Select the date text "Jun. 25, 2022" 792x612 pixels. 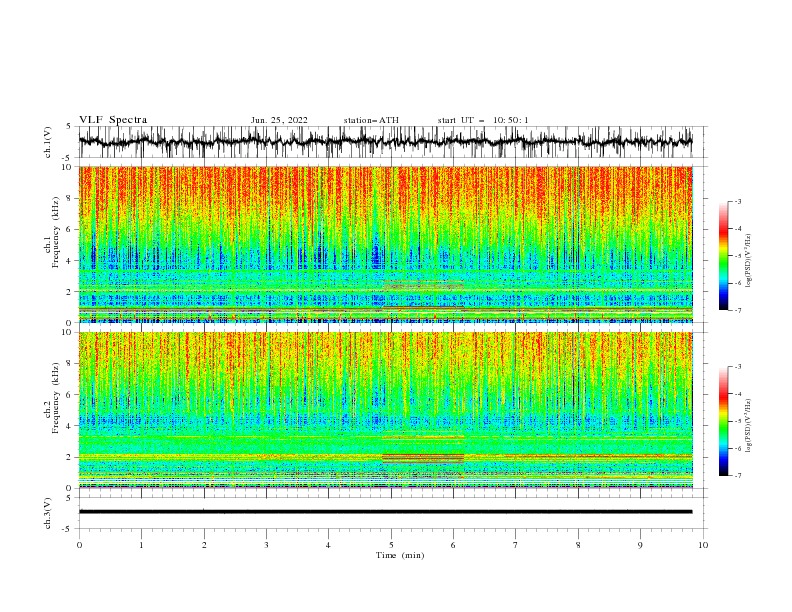[x=279, y=120]
